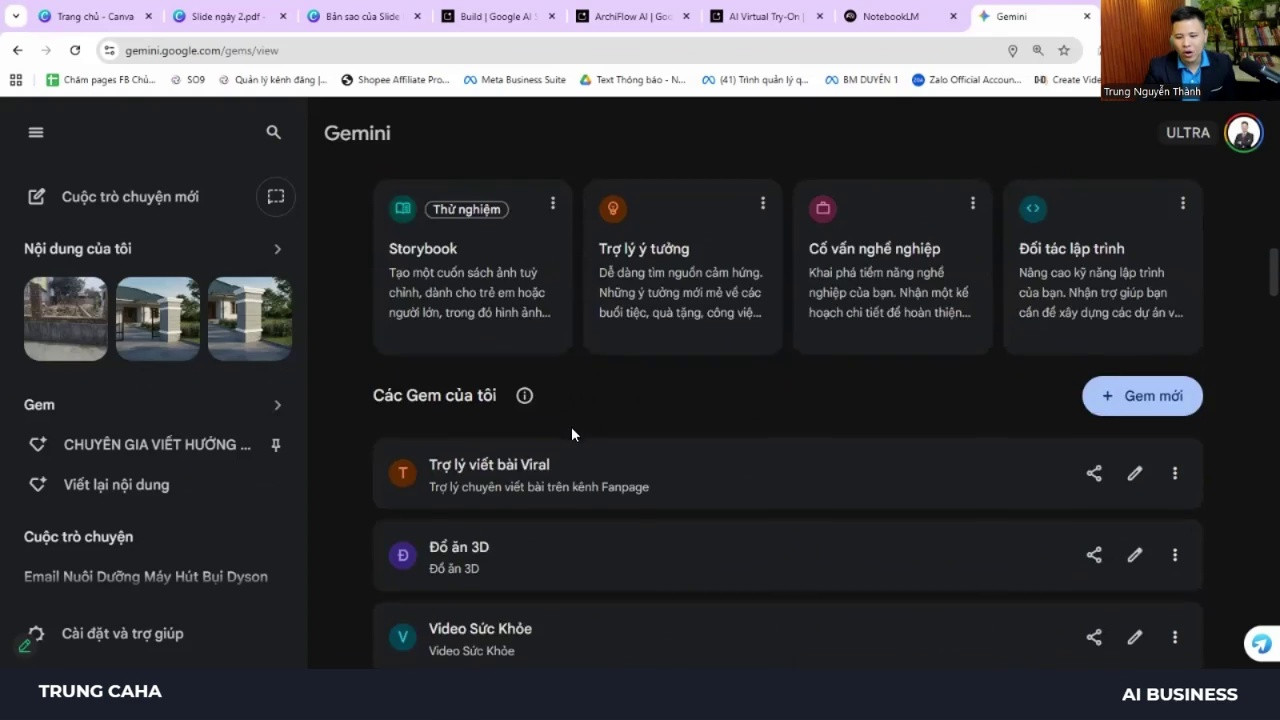Open the Trợ lý ý tưởng gem card

(x=682, y=267)
